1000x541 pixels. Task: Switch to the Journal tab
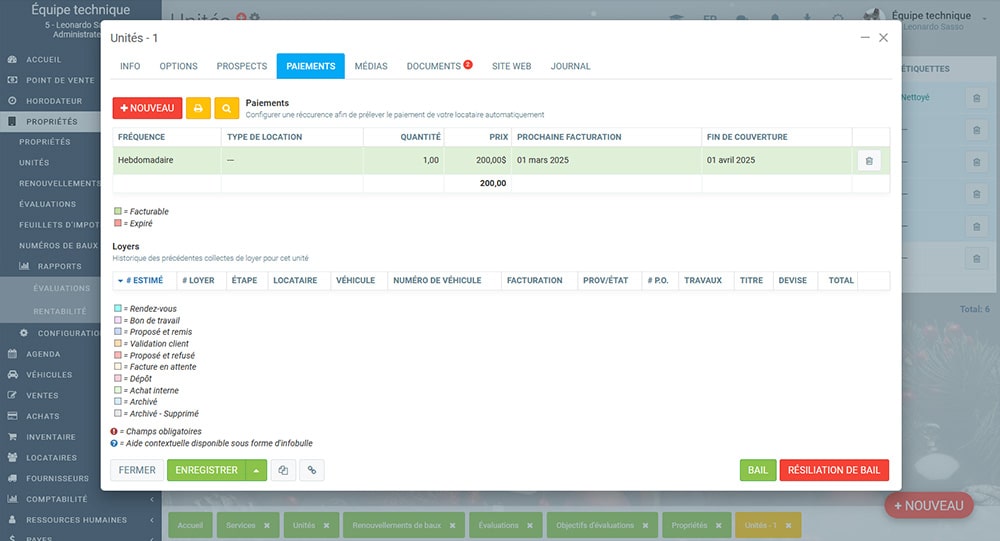(x=570, y=66)
